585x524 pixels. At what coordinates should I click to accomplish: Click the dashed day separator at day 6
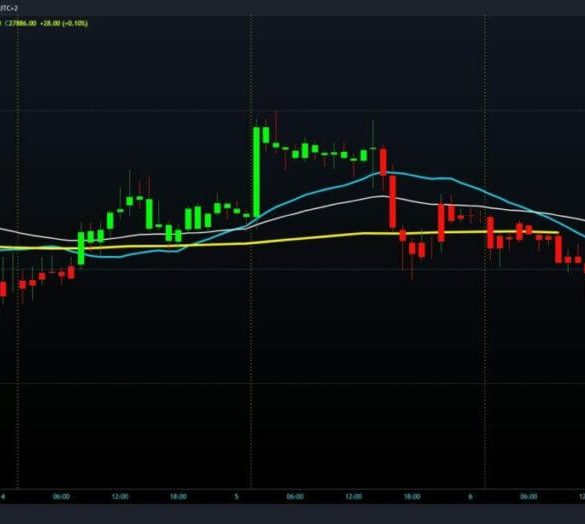[485, 252]
